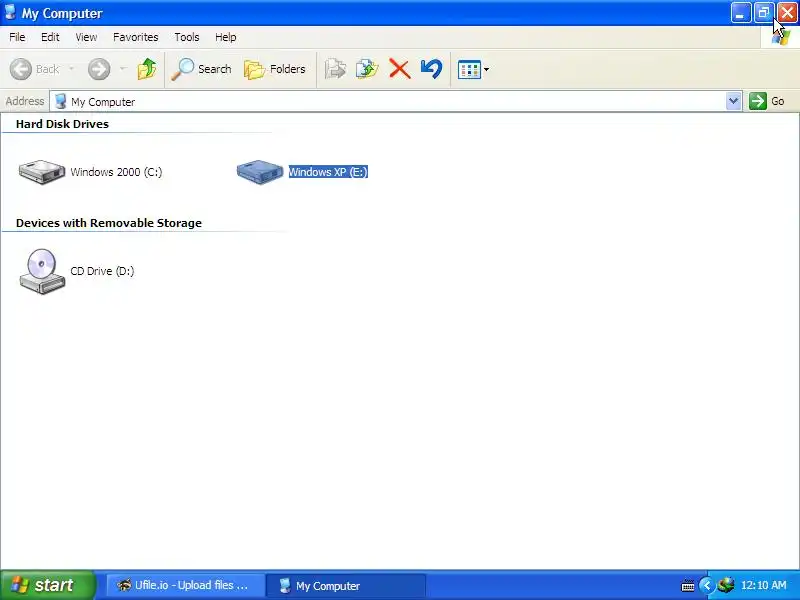Click the My Computer title bar icon

click(x=10, y=12)
